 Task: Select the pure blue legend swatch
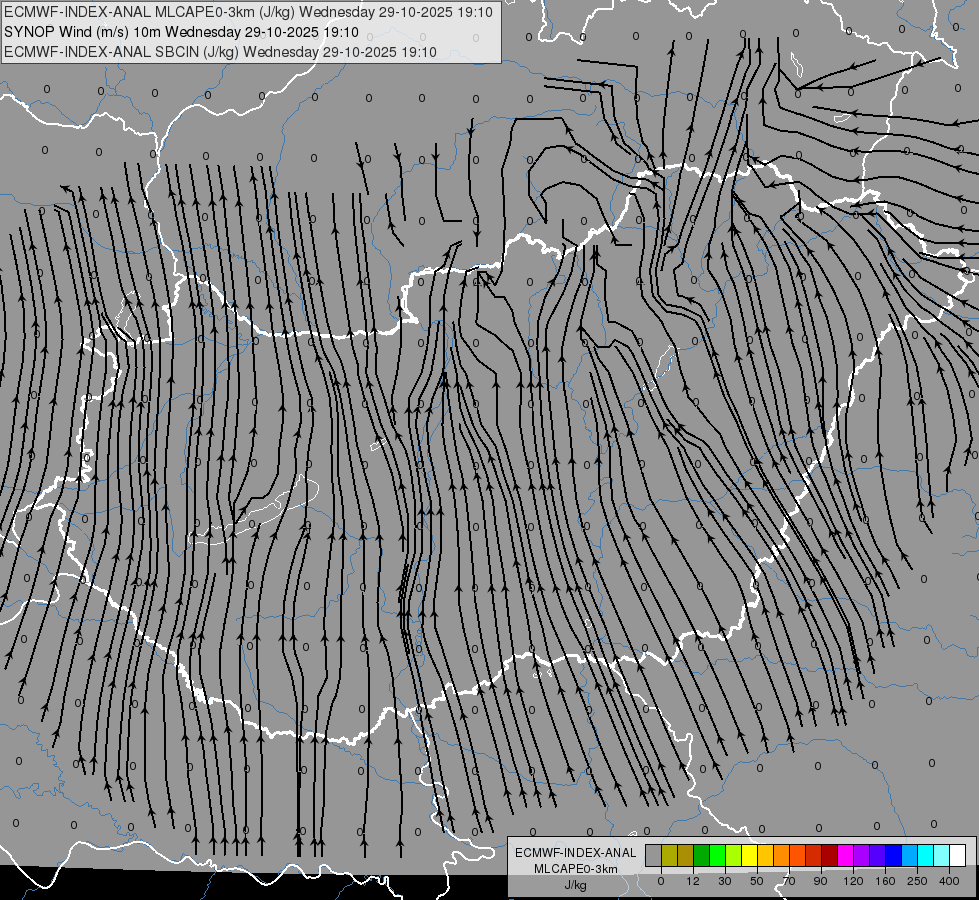[x=893, y=855]
